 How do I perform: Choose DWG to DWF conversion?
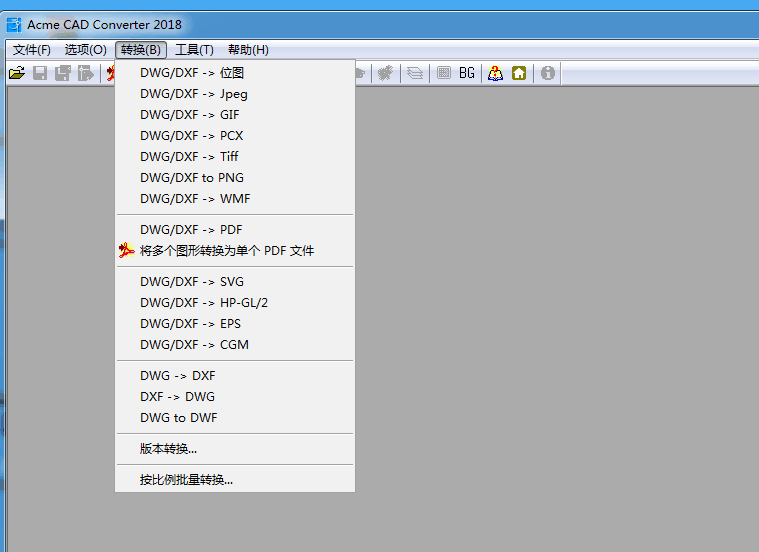[x=235, y=417]
